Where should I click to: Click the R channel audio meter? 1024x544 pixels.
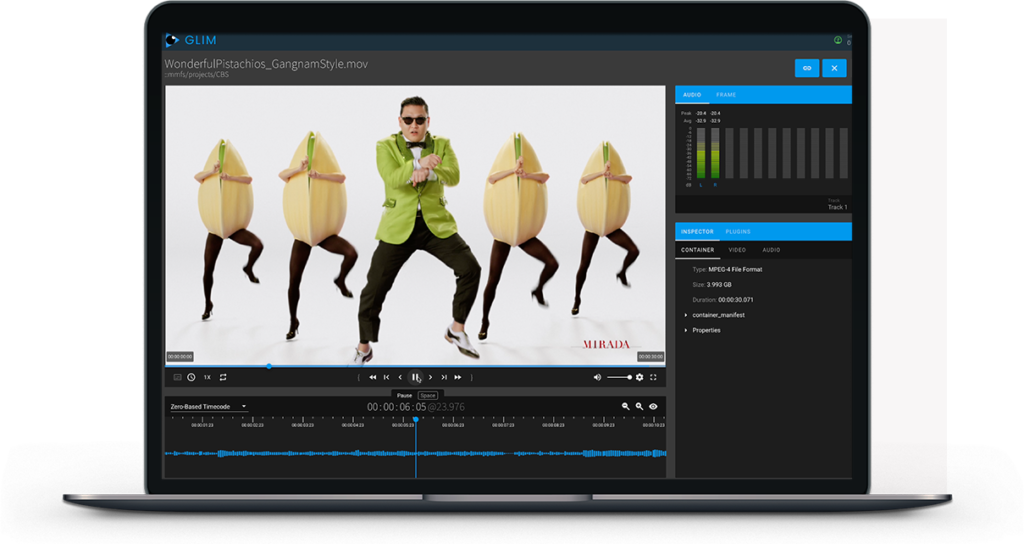715,153
